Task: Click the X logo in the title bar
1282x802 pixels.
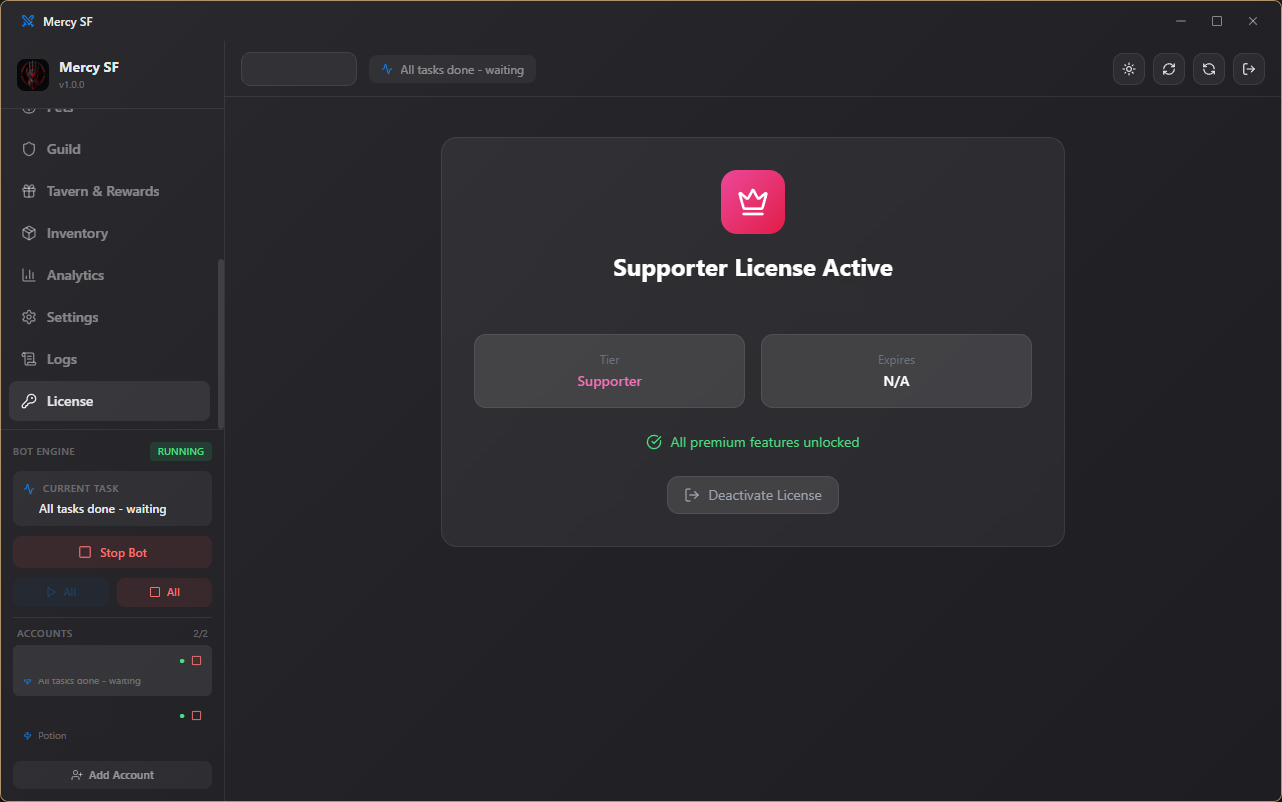Action: click(28, 21)
